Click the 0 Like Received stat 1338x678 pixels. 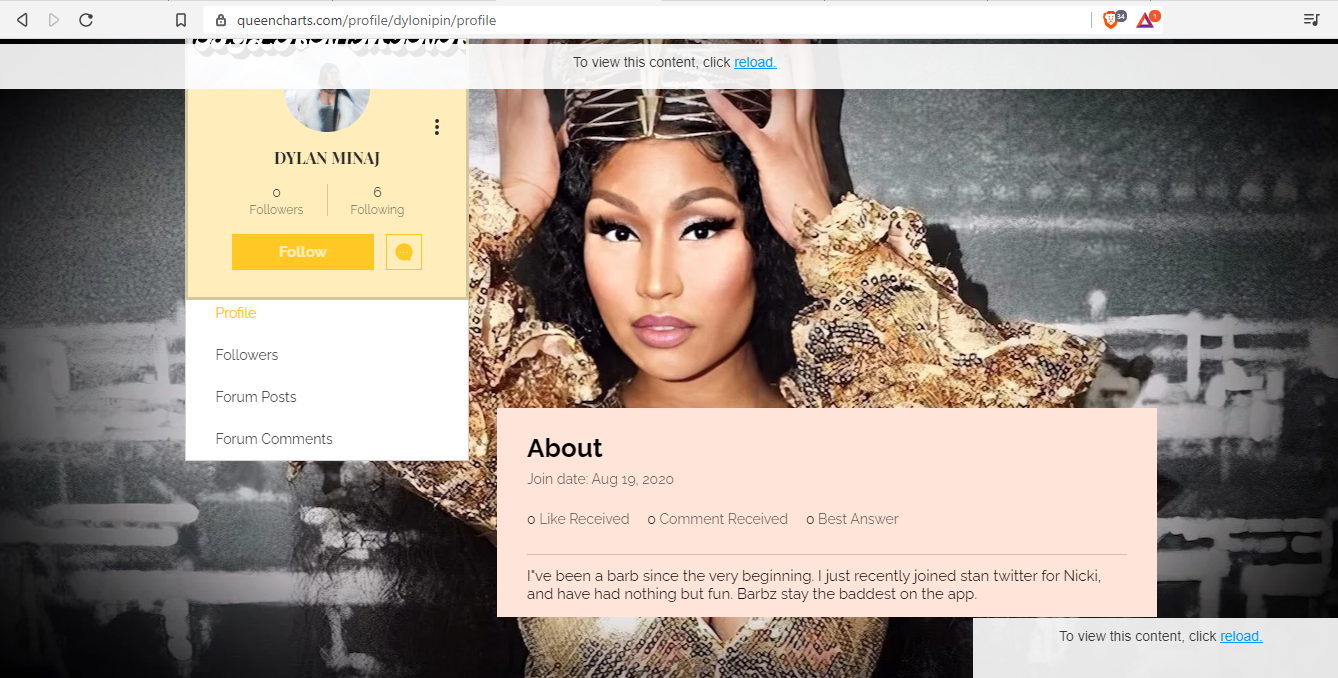click(x=578, y=519)
